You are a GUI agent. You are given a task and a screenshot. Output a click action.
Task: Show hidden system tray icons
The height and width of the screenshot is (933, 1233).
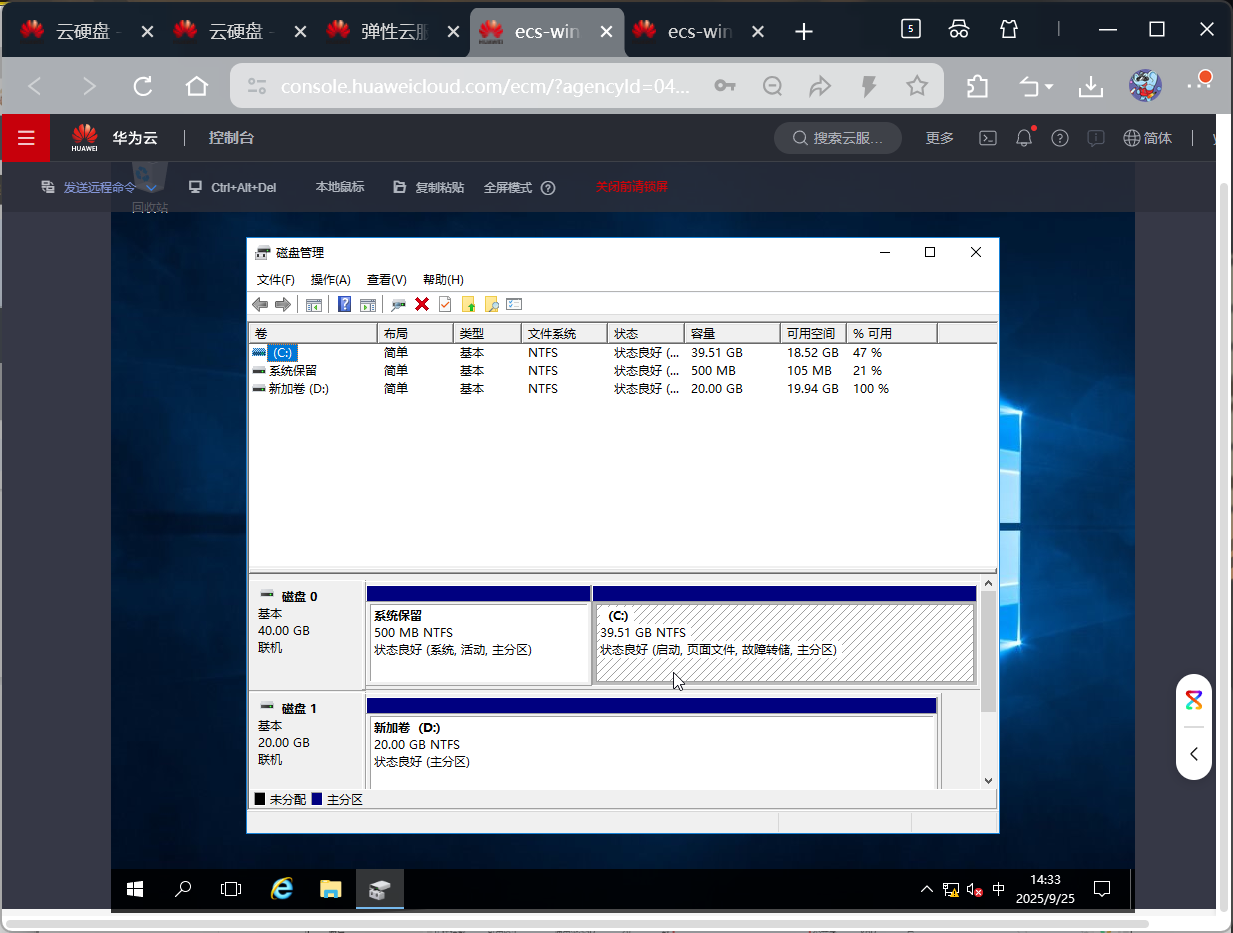coord(926,889)
